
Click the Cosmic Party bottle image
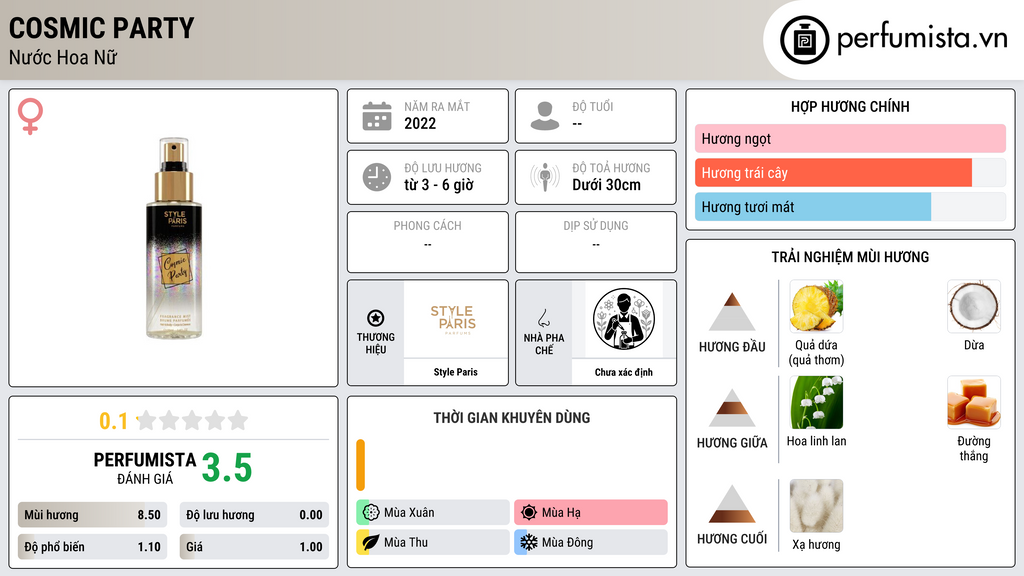click(x=174, y=238)
